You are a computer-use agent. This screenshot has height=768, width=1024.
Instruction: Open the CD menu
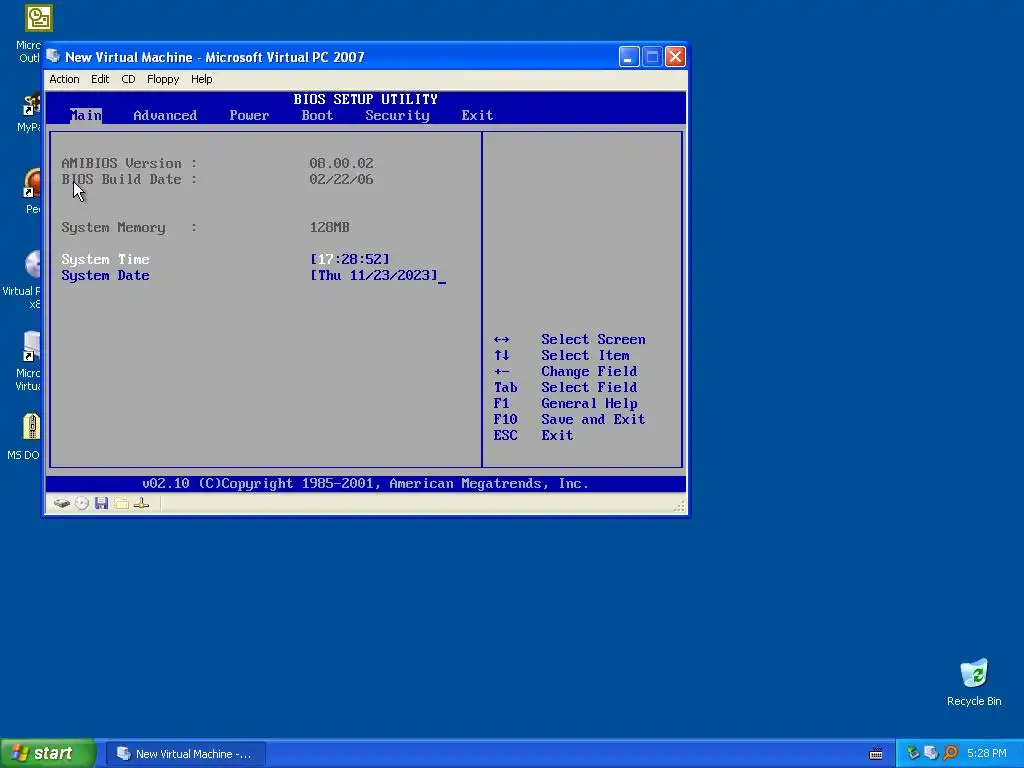click(128, 79)
